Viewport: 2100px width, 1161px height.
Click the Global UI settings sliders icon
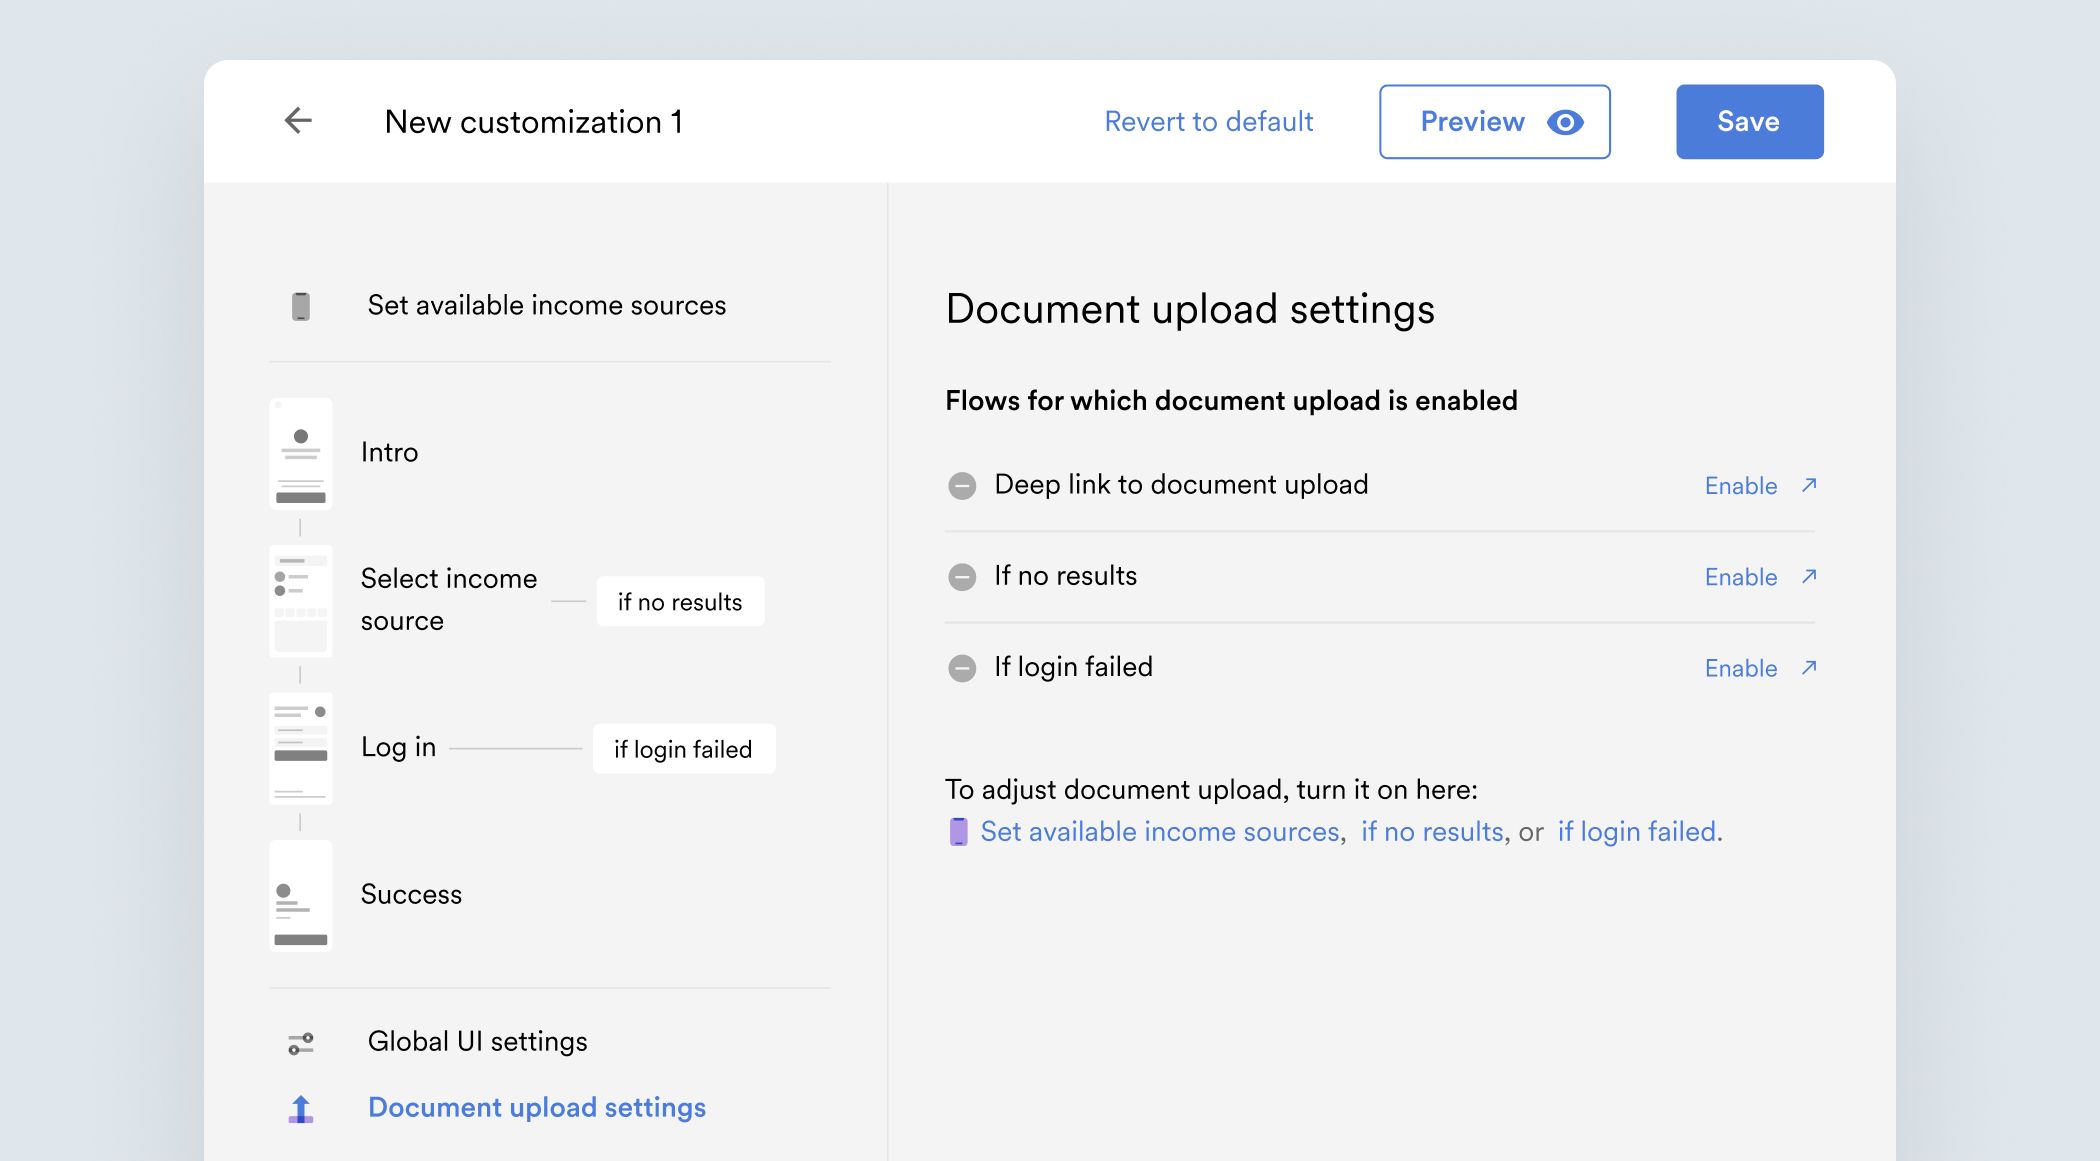301,1043
